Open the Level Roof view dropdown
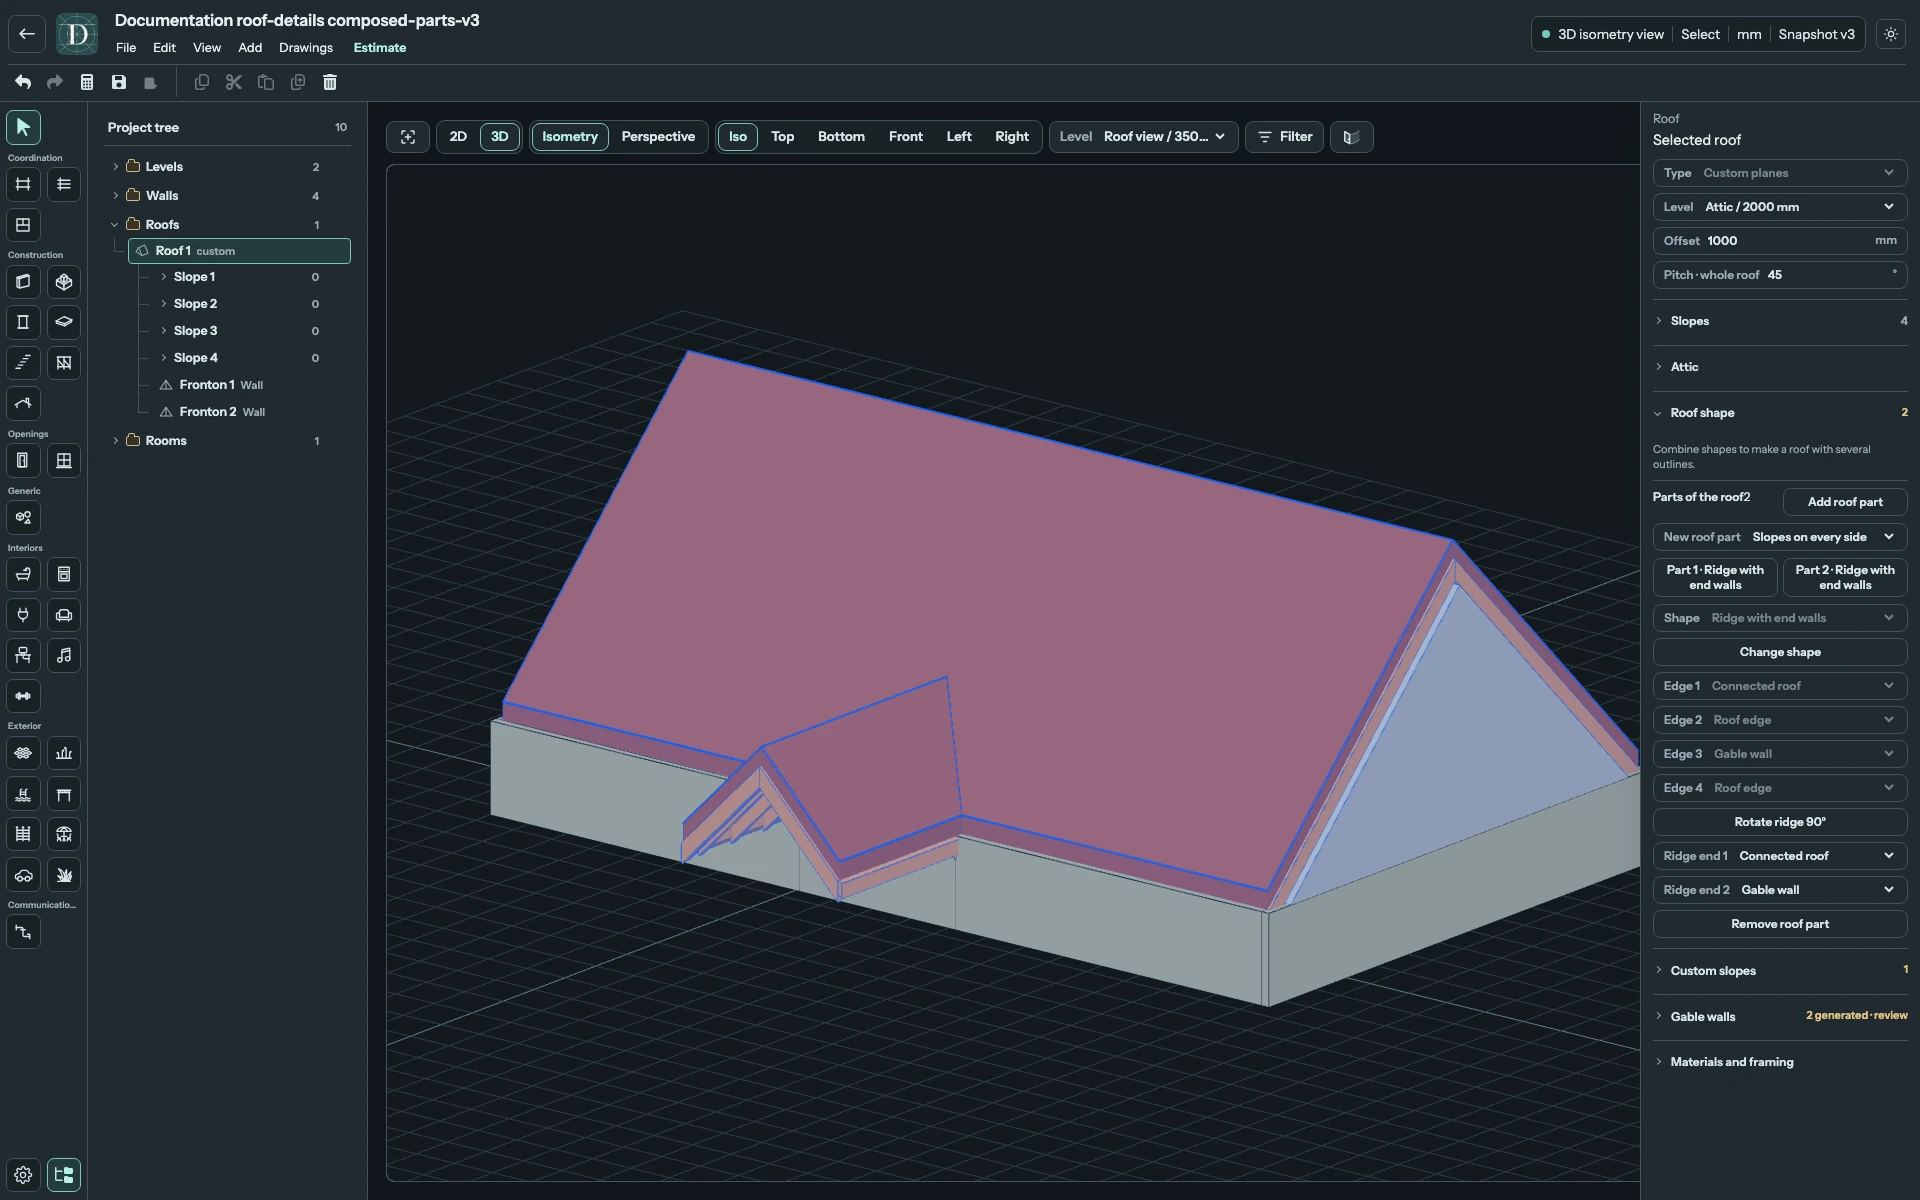Image resolution: width=1920 pixels, height=1200 pixels. (1144, 137)
